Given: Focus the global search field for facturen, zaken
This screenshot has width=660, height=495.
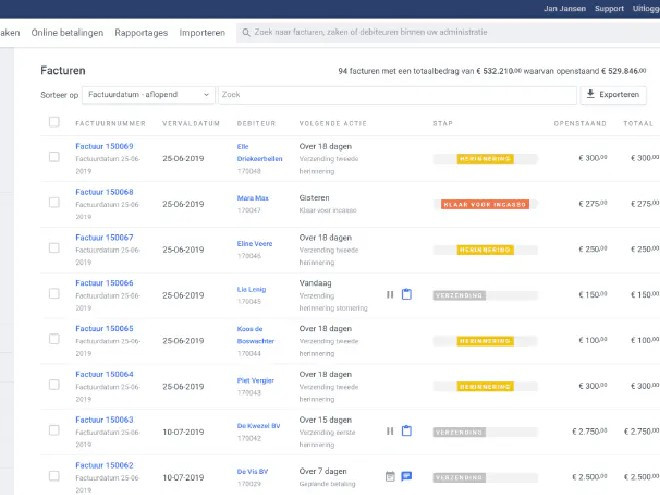Looking at the screenshot, I should coord(449,32).
